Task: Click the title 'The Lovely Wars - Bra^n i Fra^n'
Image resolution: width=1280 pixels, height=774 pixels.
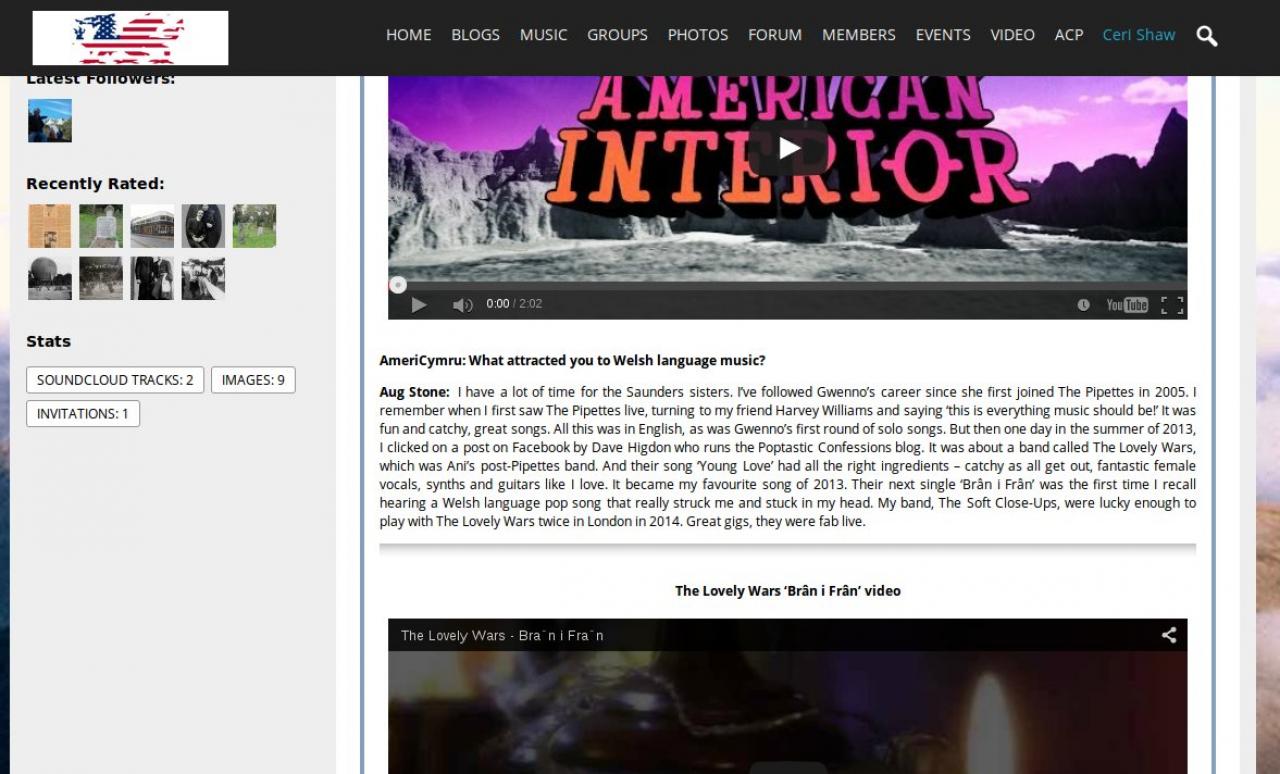Action: [x=502, y=635]
